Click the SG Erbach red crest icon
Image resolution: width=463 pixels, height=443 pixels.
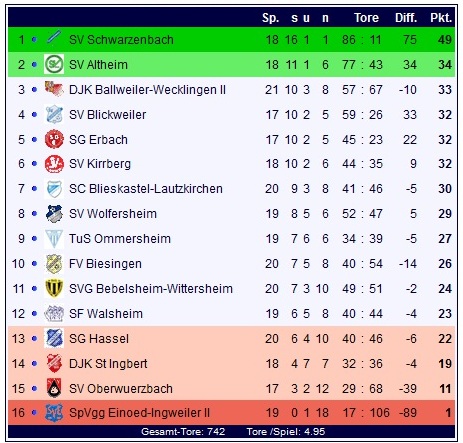pyautogui.click(x=54, y=139)
